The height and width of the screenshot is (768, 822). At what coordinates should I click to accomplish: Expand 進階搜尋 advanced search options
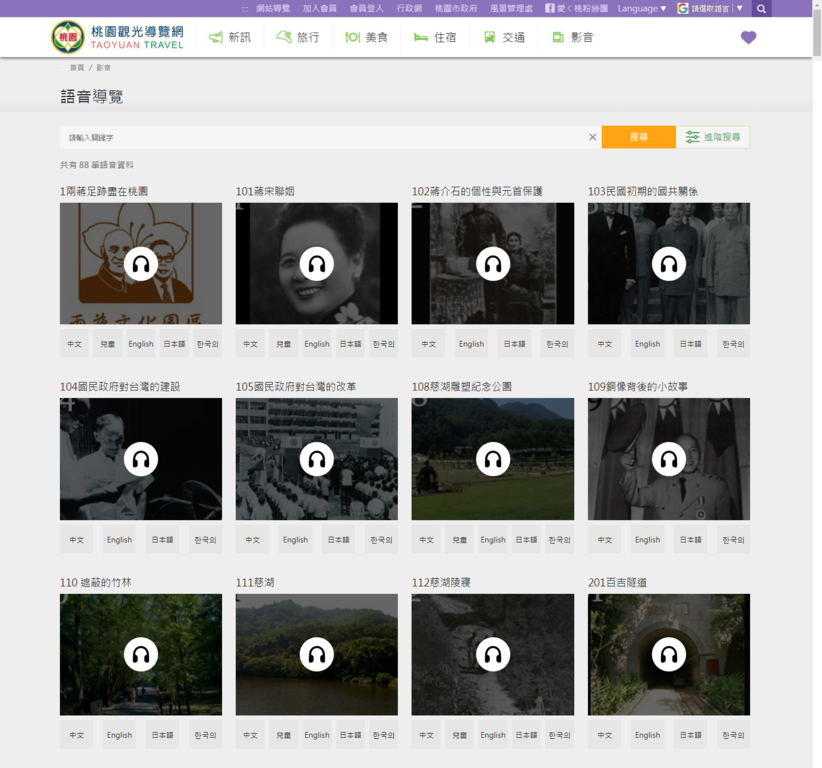[x=713, y=137]
